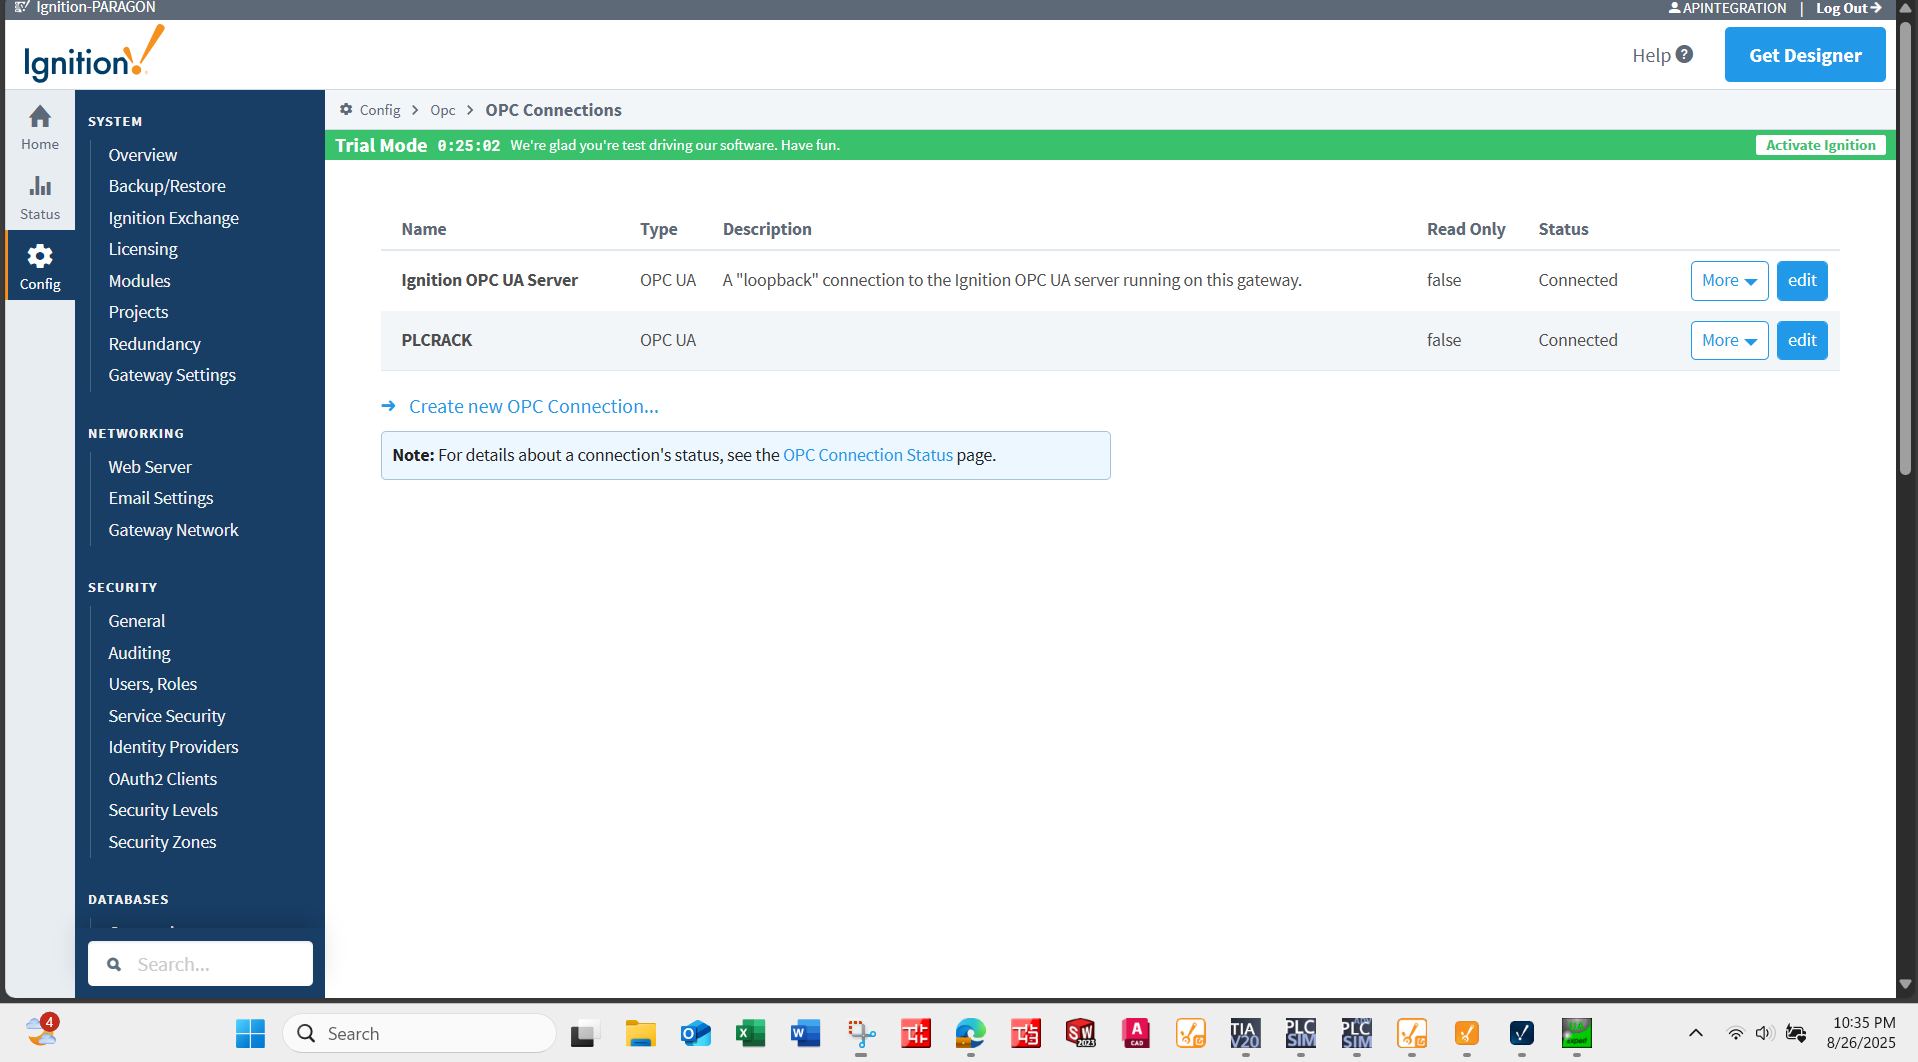The width and height of the screenshot is (1918, 1062).
Task: Click Log Out in the top bar
Action: tap(1849, 8)
